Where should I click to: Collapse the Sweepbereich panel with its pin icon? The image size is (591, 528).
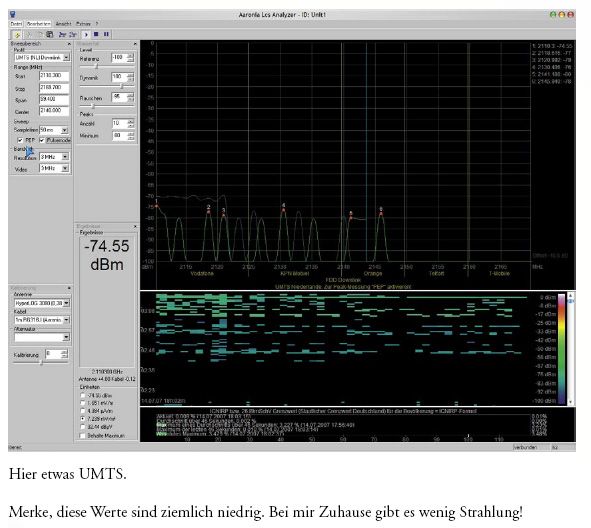coord(69,44)
